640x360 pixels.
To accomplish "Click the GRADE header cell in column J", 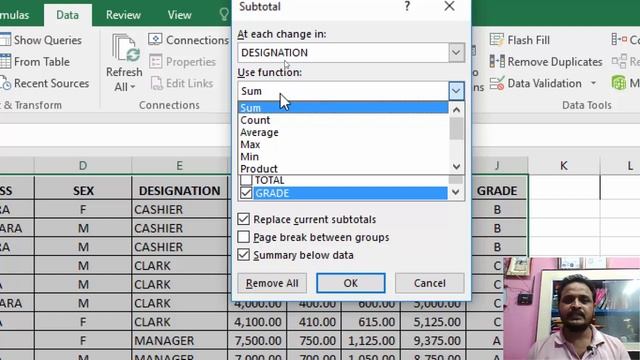I will coord(497,191).
